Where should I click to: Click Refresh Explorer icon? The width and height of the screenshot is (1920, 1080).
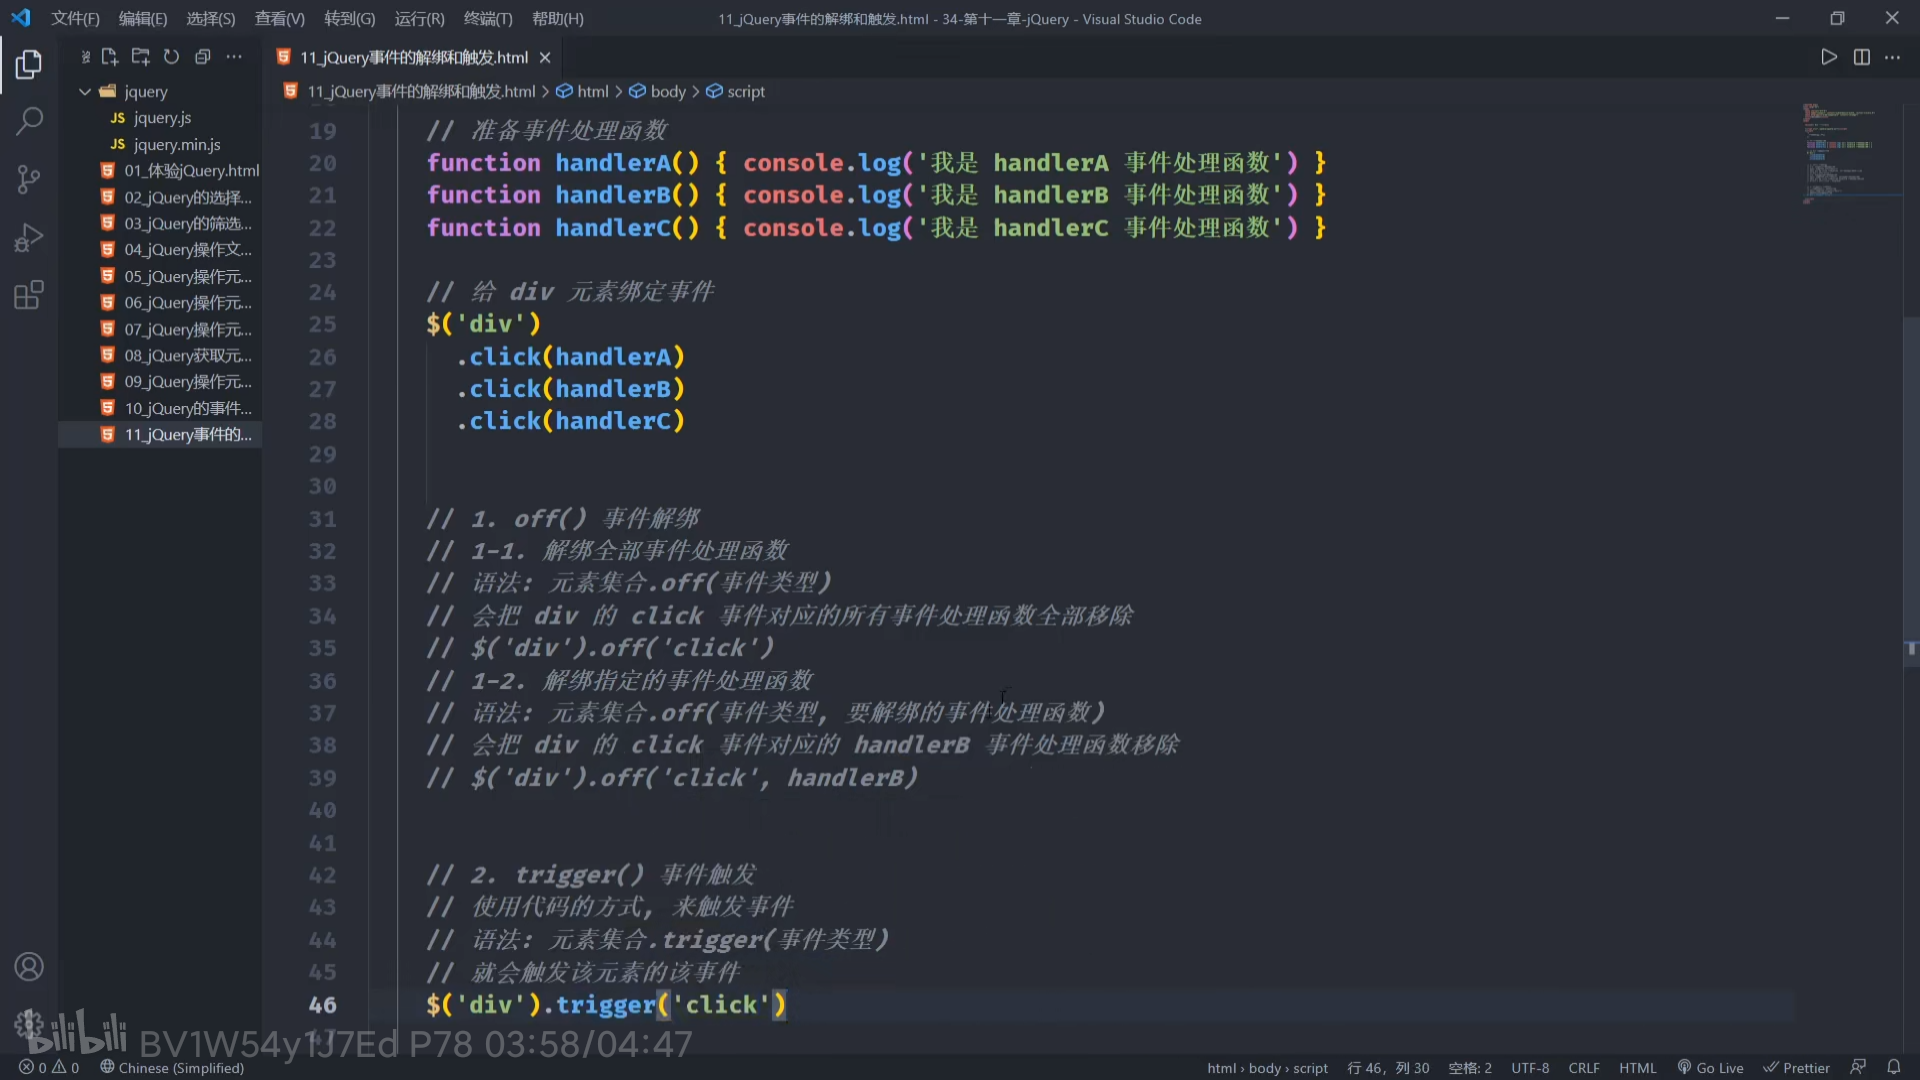coord(171,57)
